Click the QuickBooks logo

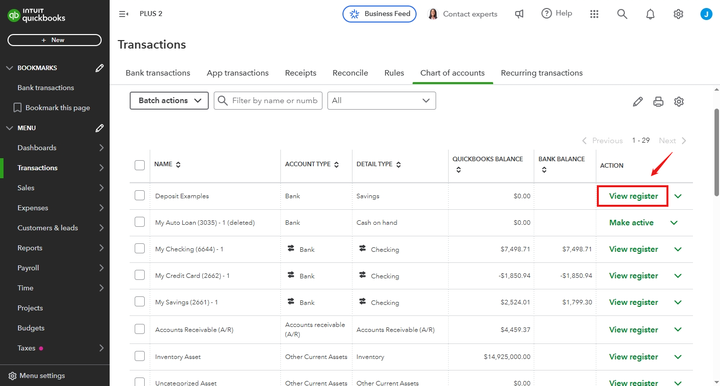click(36, 15)
